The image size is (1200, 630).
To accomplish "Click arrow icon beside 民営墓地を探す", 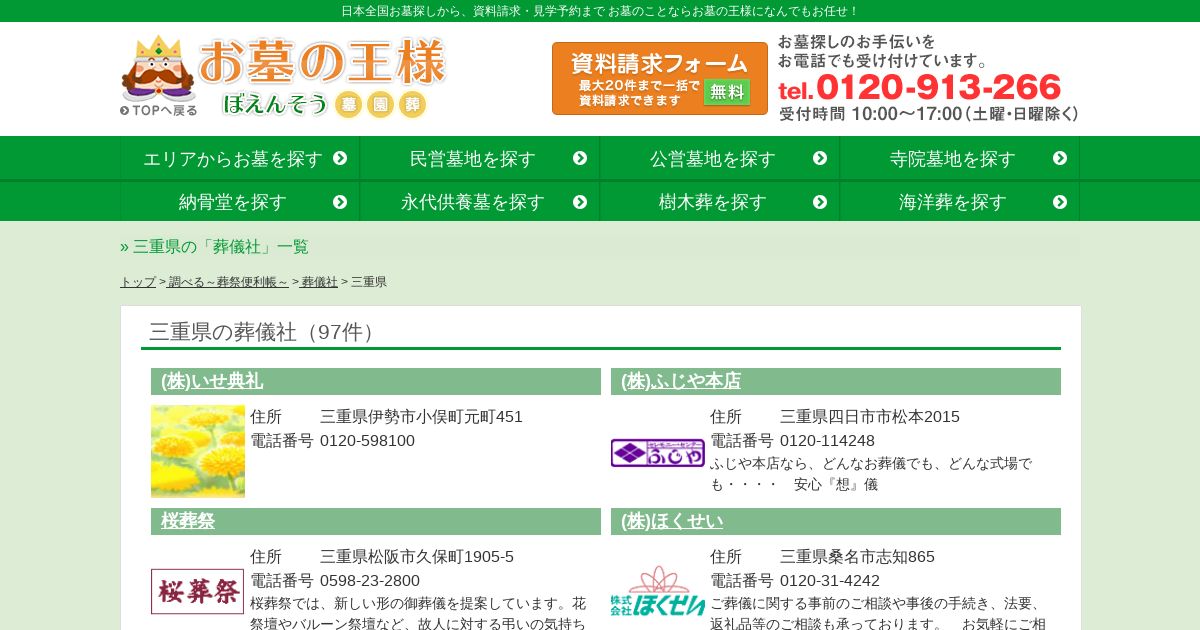I will pos(580,158).
